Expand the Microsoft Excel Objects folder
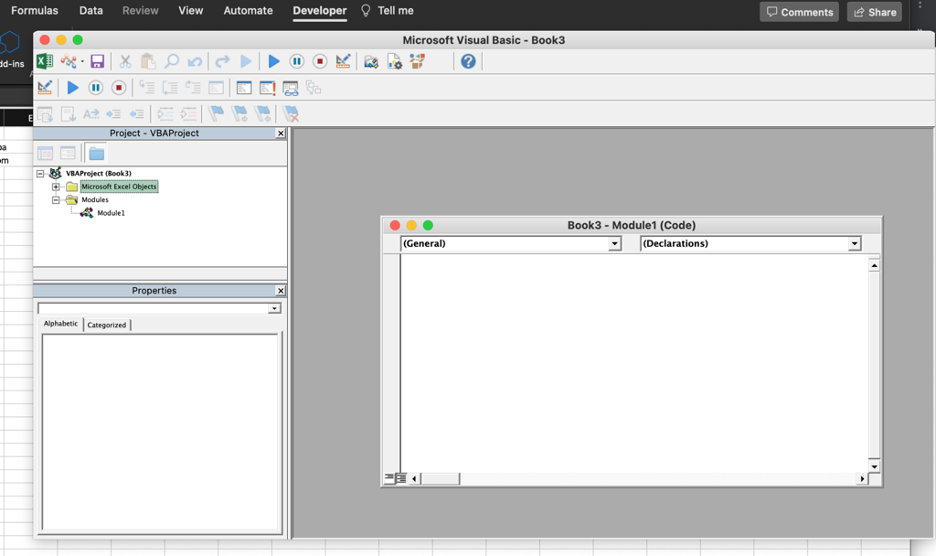The image size is (936, 556). (x=56, y=186)
